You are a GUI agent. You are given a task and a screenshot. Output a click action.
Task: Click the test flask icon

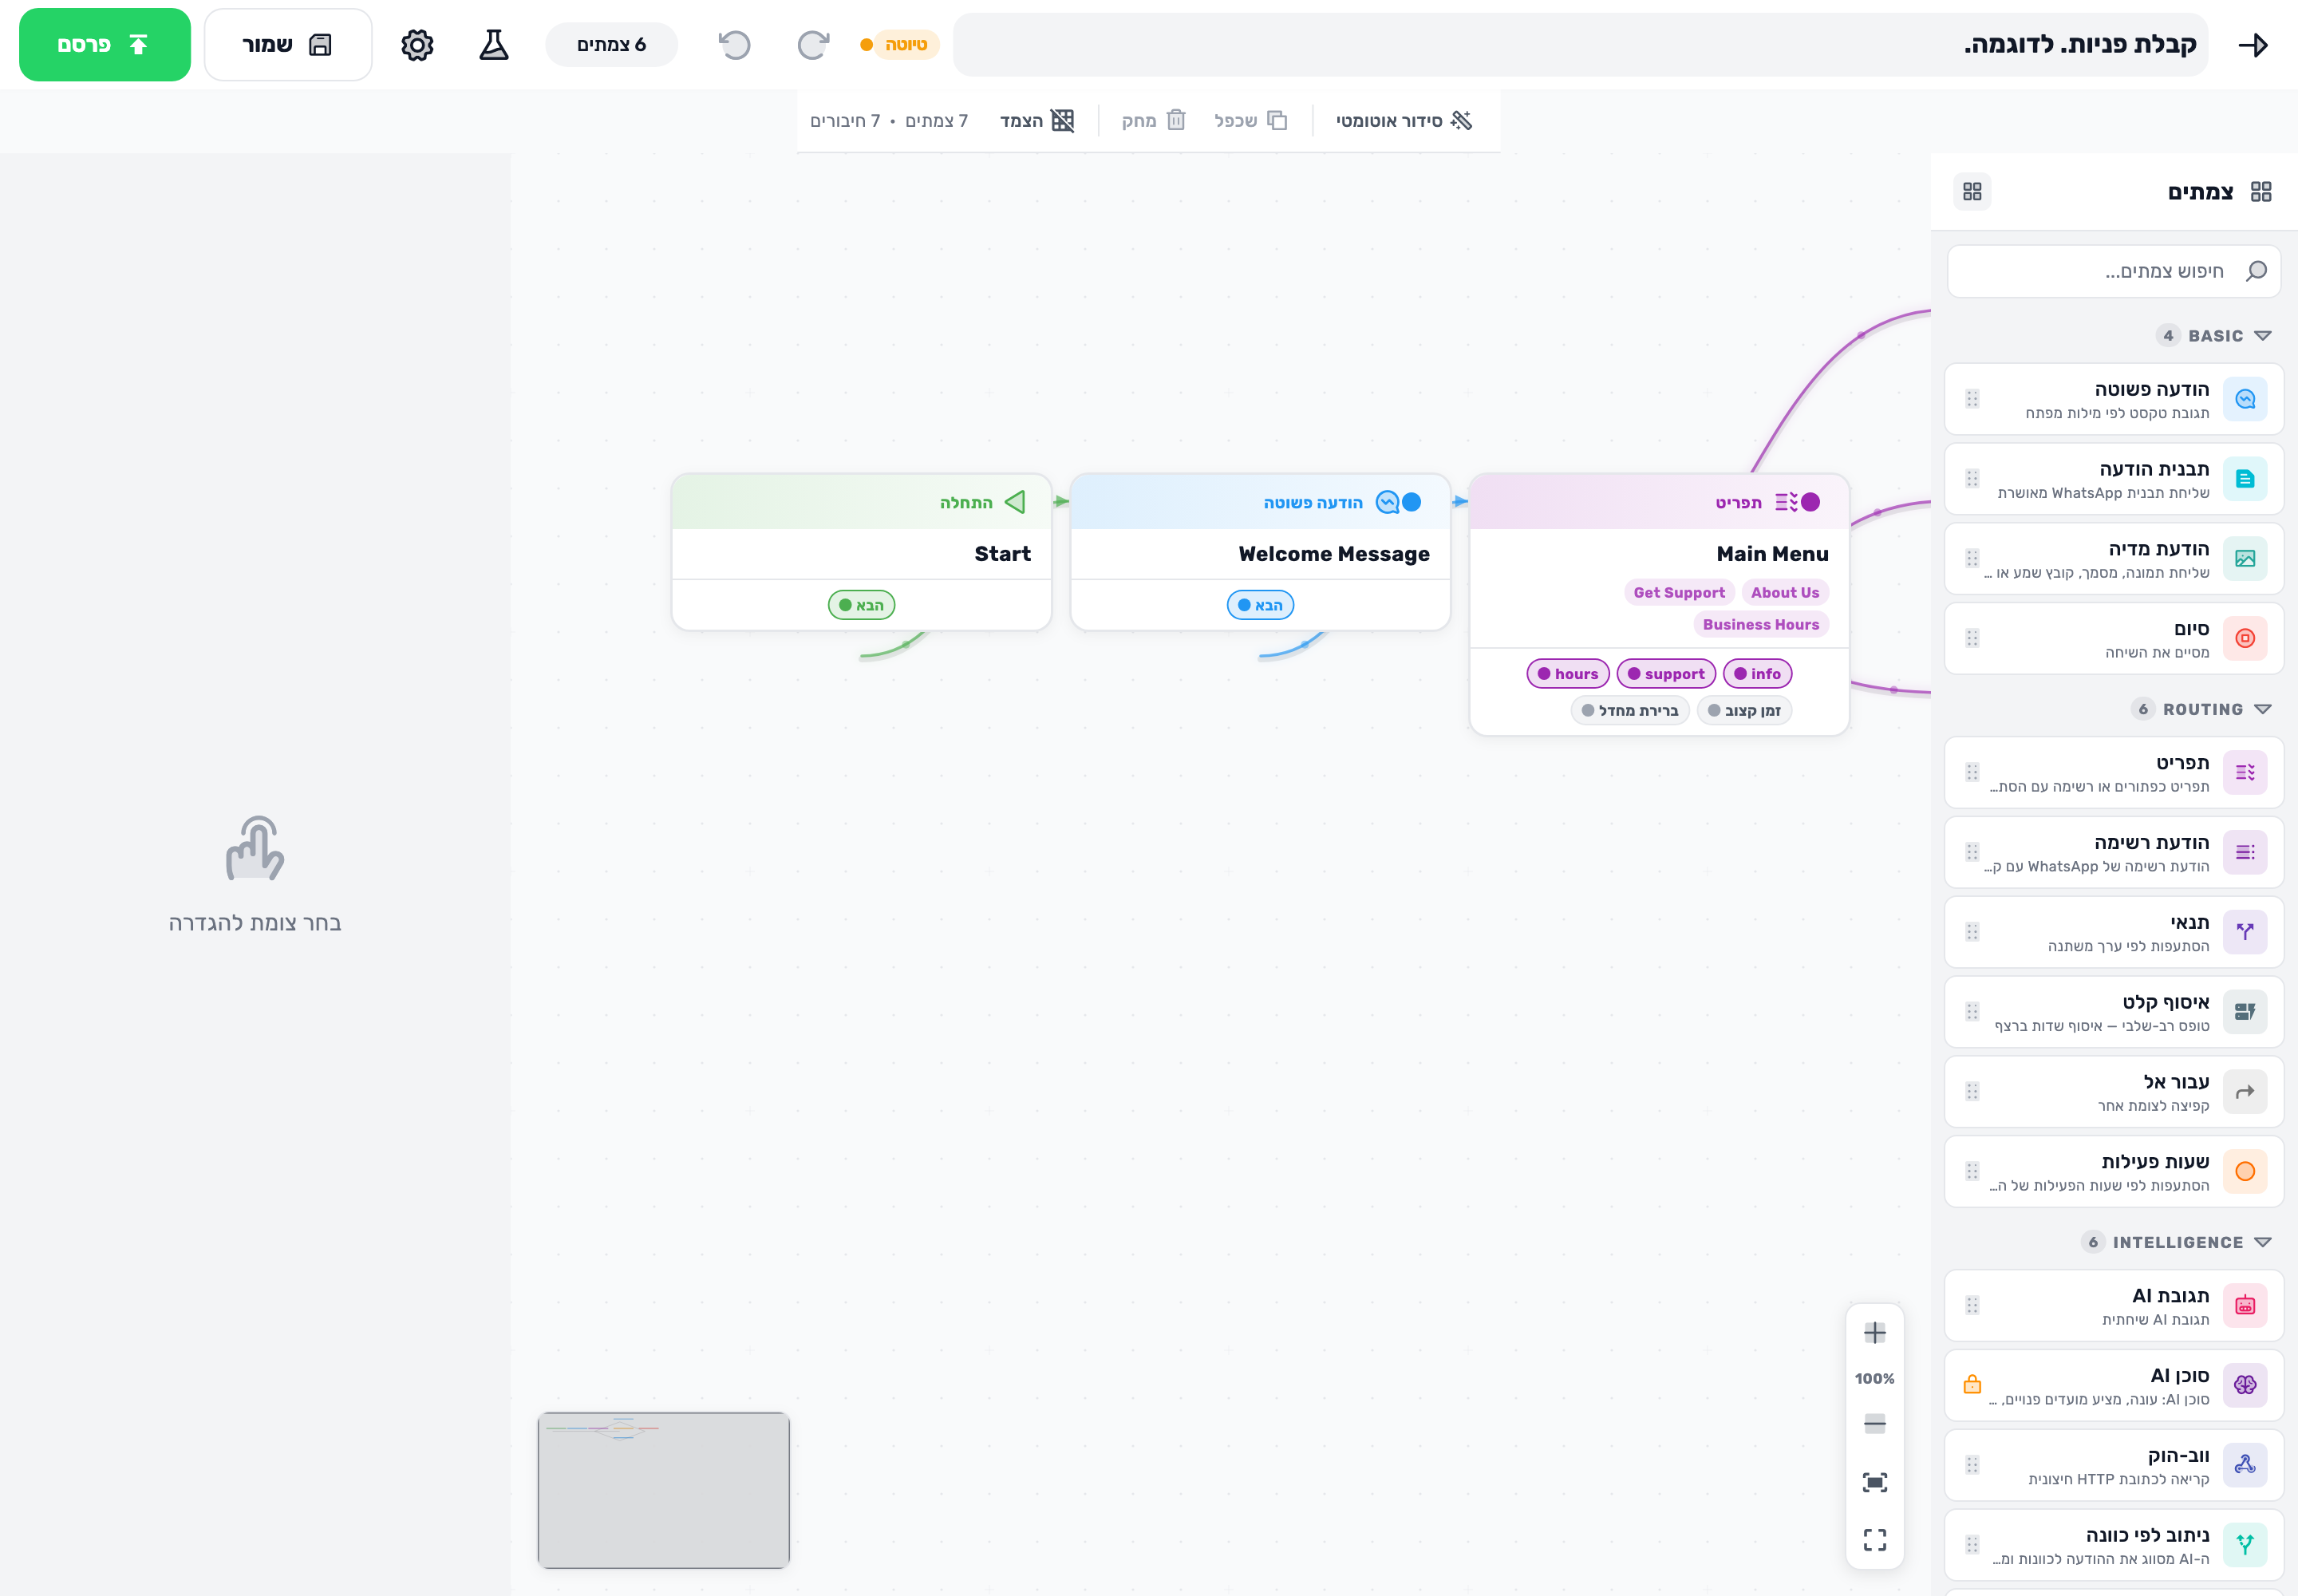[494, 45]
